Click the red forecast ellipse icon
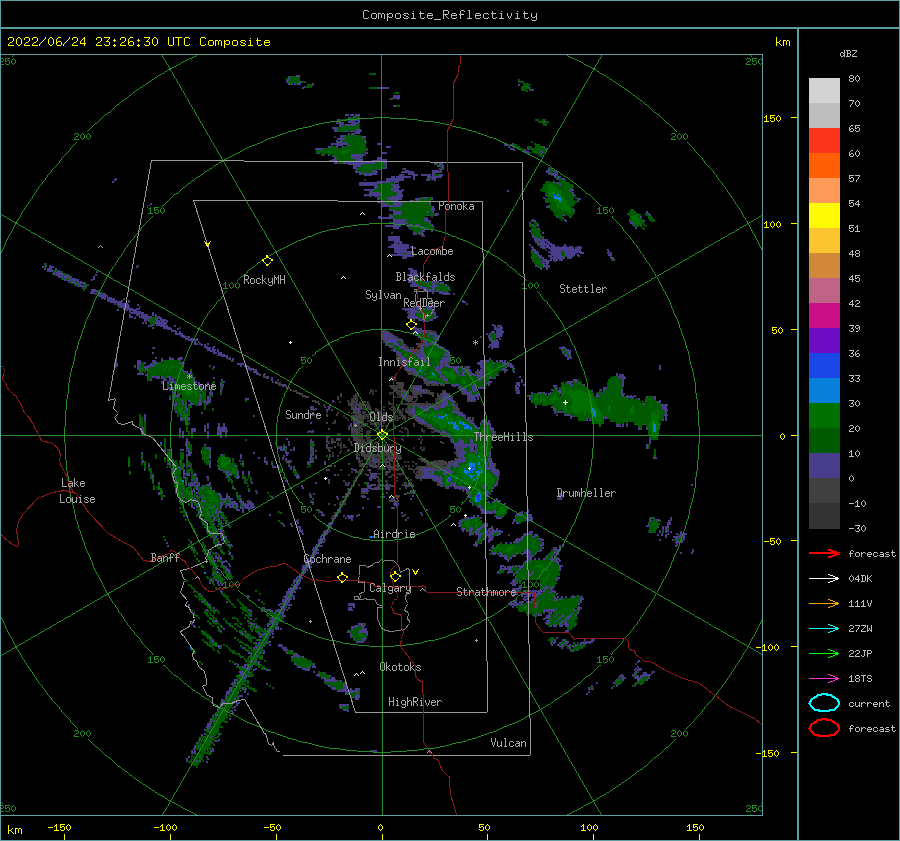The height and width of the screenshot is (841, 900). point(824,728)
